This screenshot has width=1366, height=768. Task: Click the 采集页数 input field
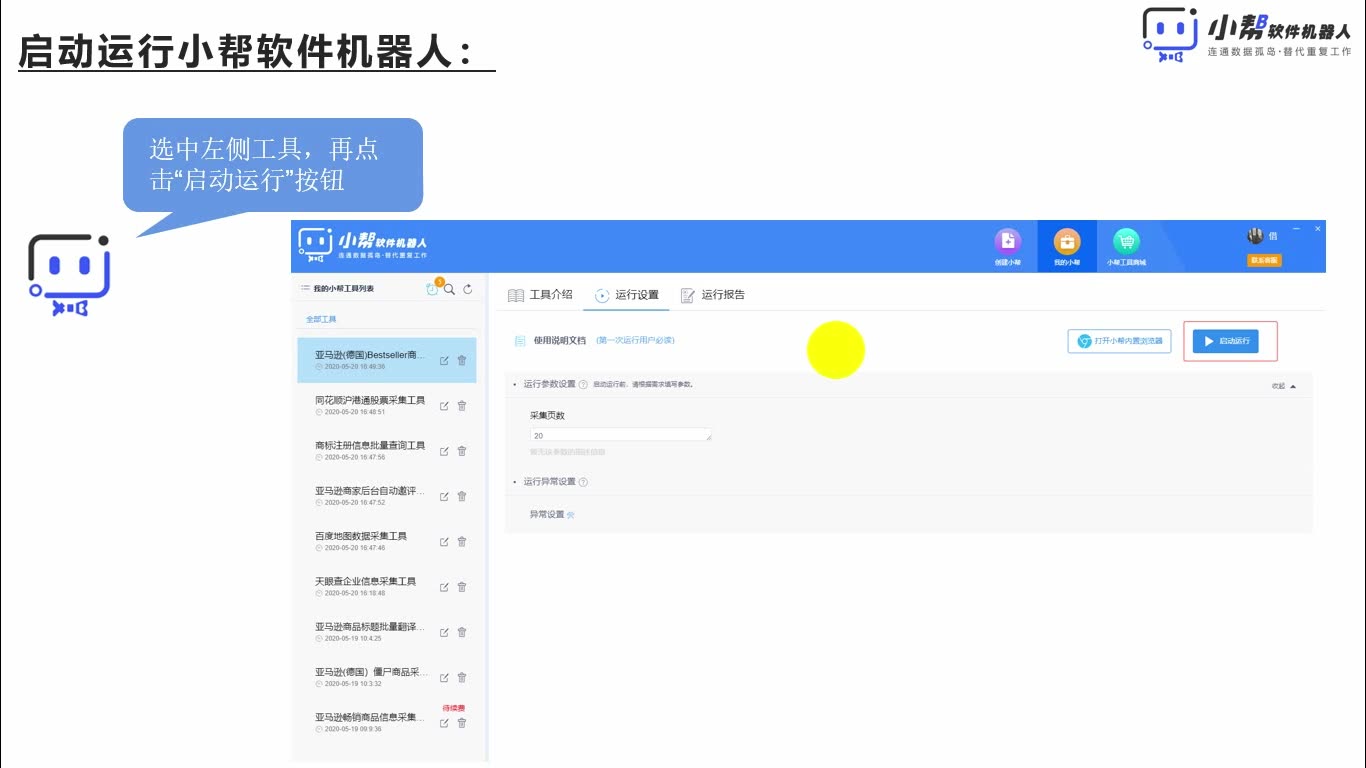click(621, 436)
